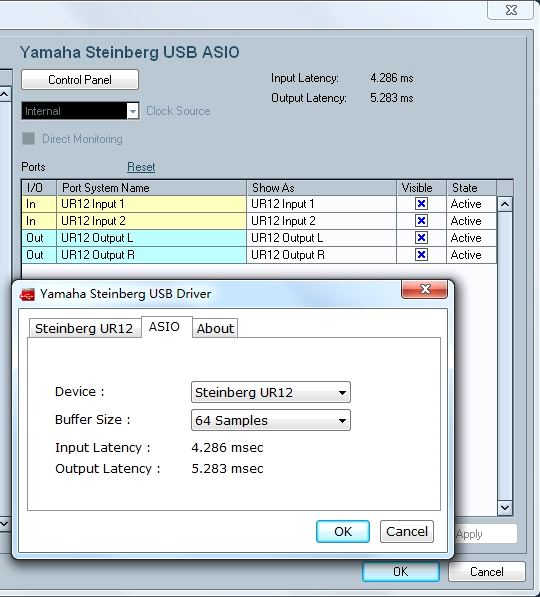Click the left panel scroll down arrow
This screenshot has width=540, height=597.
5,524
